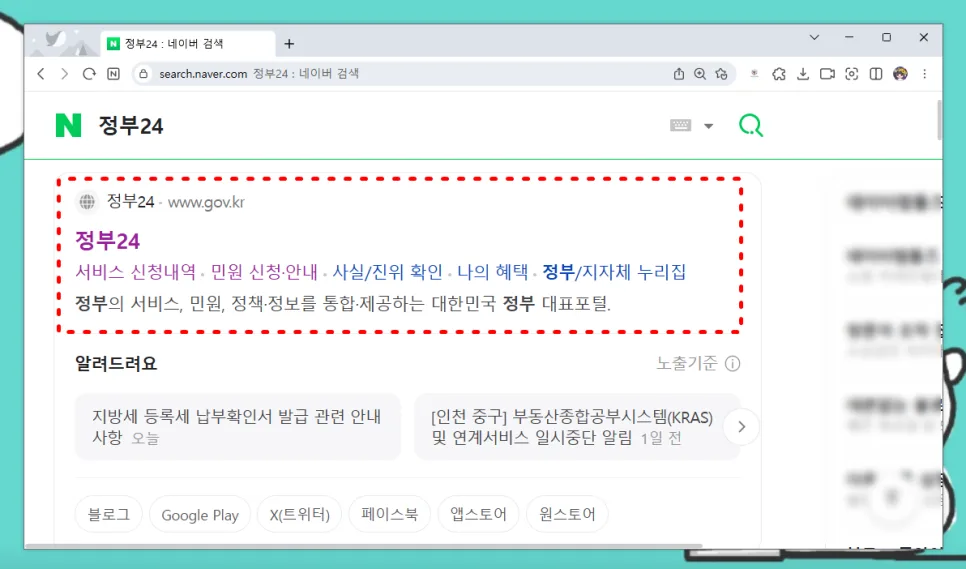This screenshot has height=569, width=966.
Task: Open the www.gov.kr site address link
Action: point(206,202)
